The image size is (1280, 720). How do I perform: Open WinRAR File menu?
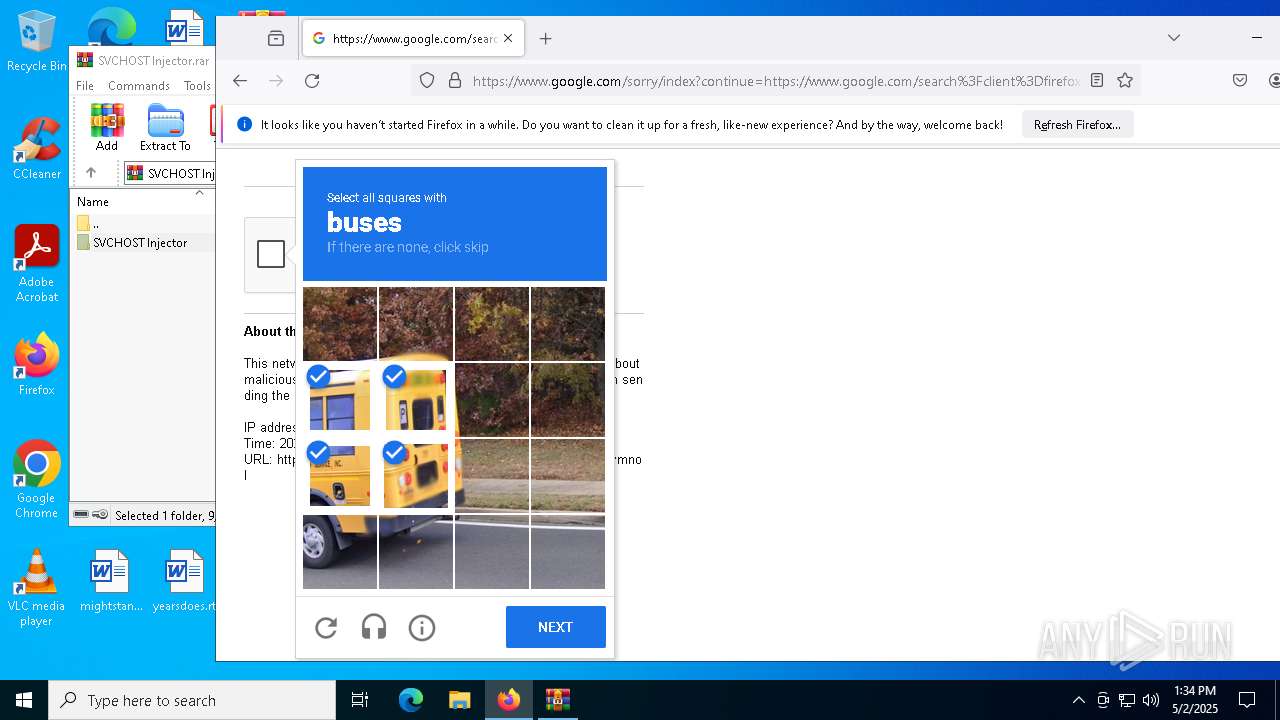(x=85, y=86)
